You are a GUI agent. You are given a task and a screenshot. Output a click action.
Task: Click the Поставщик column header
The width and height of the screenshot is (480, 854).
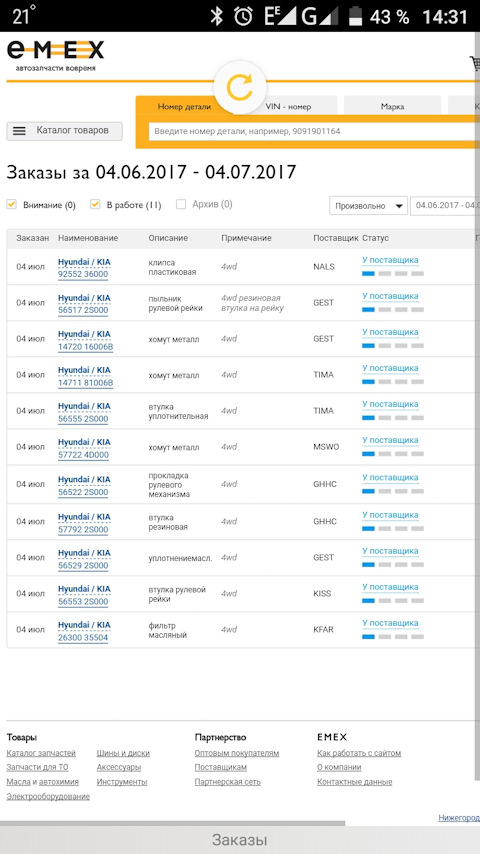pyautogui.click(x=336, y=238)
